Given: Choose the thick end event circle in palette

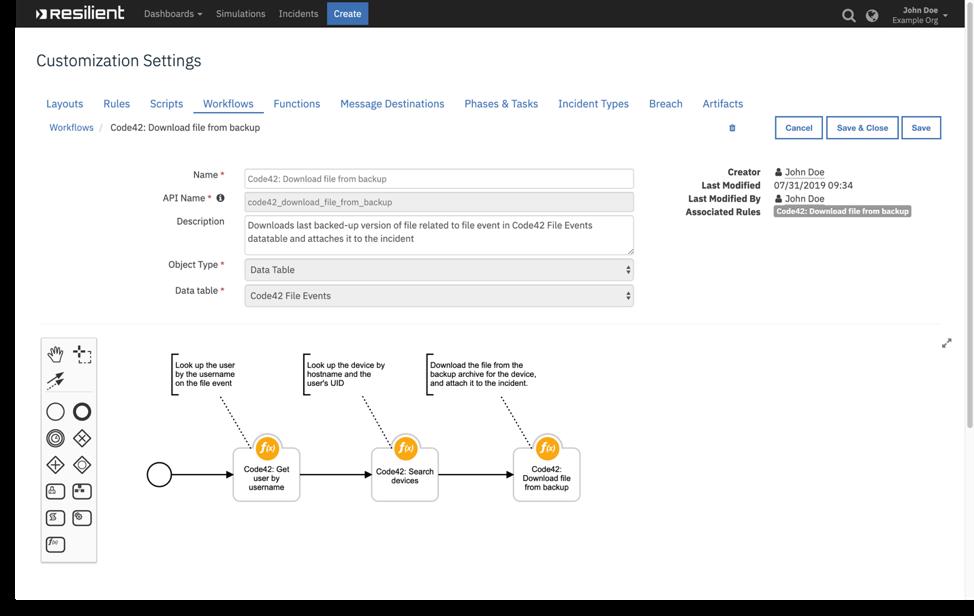Looking at the screenshot, I should (x=82, y=412).
